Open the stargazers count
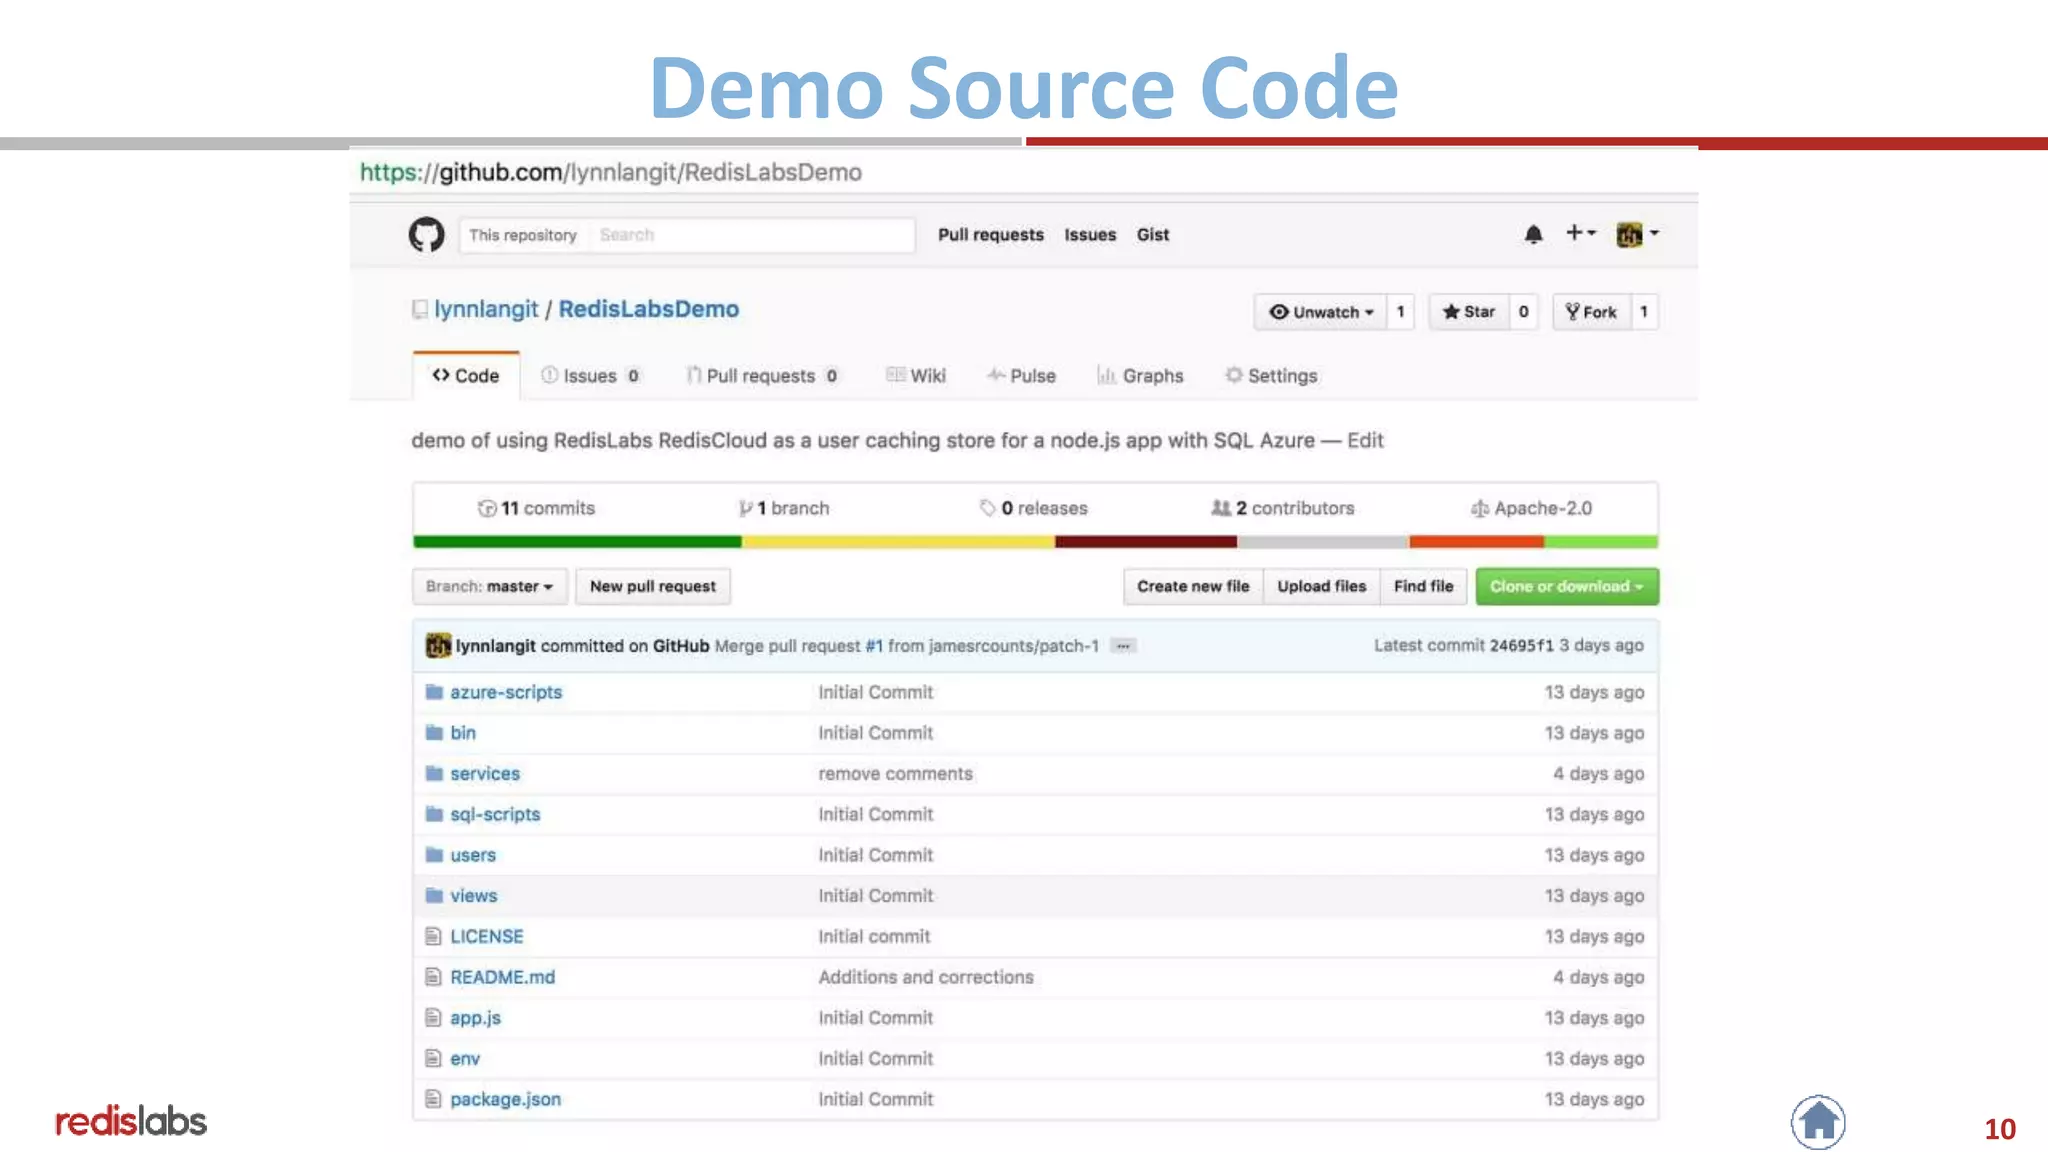The width and height of the screenshot is (2048, 1152). (x=1523, y=312)
